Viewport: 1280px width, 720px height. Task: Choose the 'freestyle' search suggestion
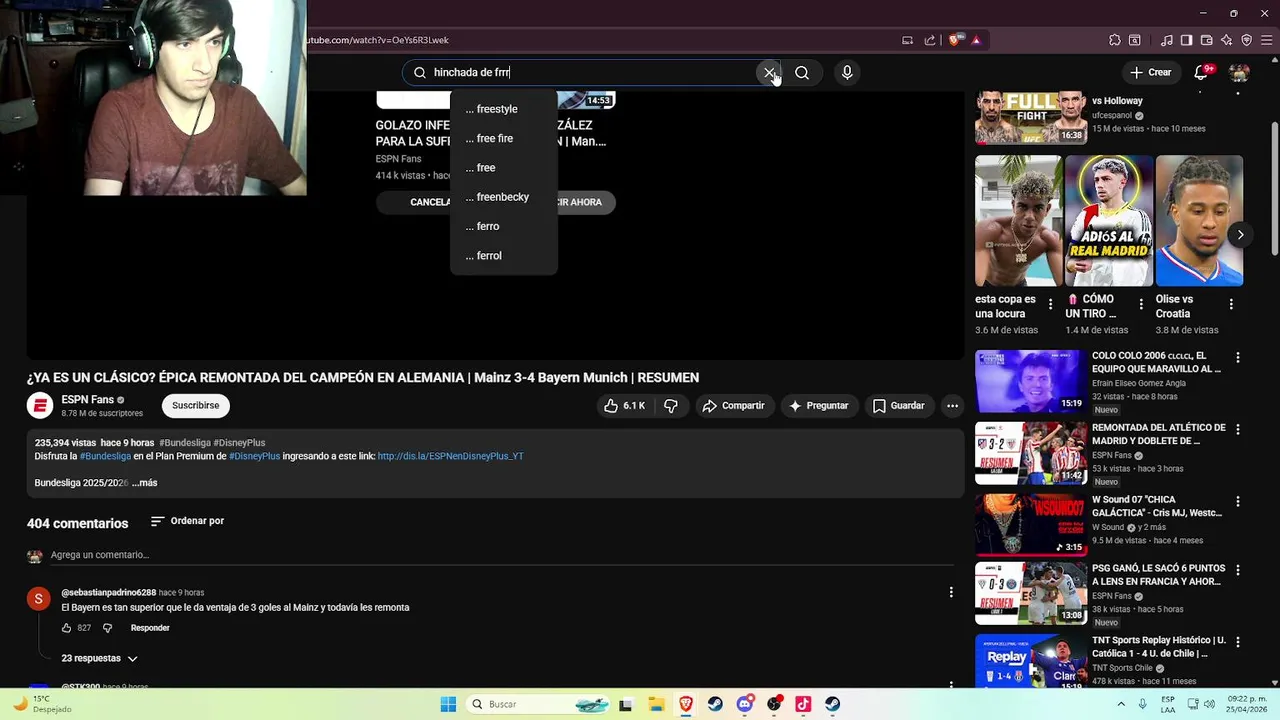coord(504,109)
